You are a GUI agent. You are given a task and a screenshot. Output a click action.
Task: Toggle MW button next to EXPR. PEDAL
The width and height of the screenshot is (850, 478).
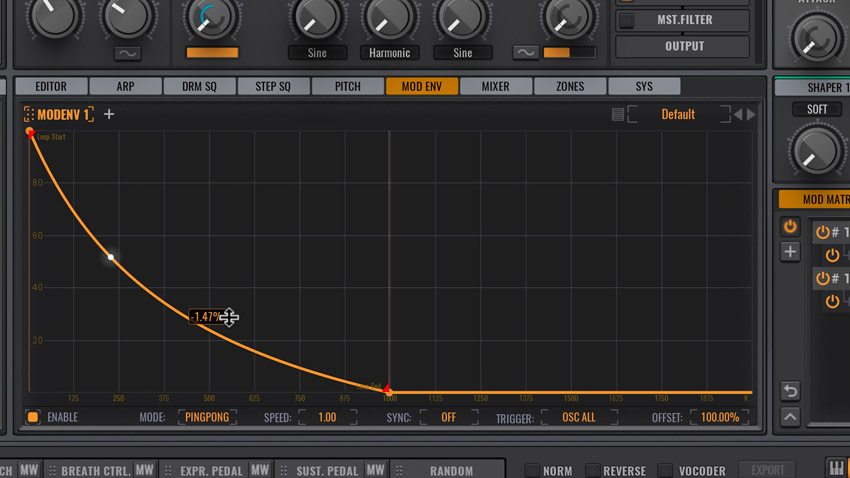[260, 469]
